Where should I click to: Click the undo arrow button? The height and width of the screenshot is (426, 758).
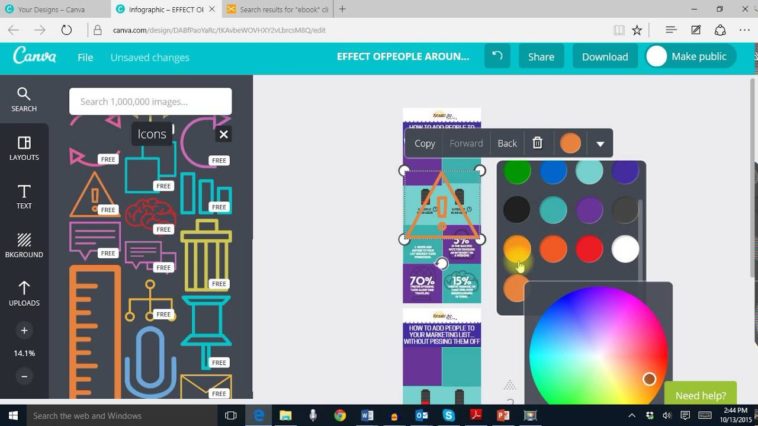click(x=497, y=56)
